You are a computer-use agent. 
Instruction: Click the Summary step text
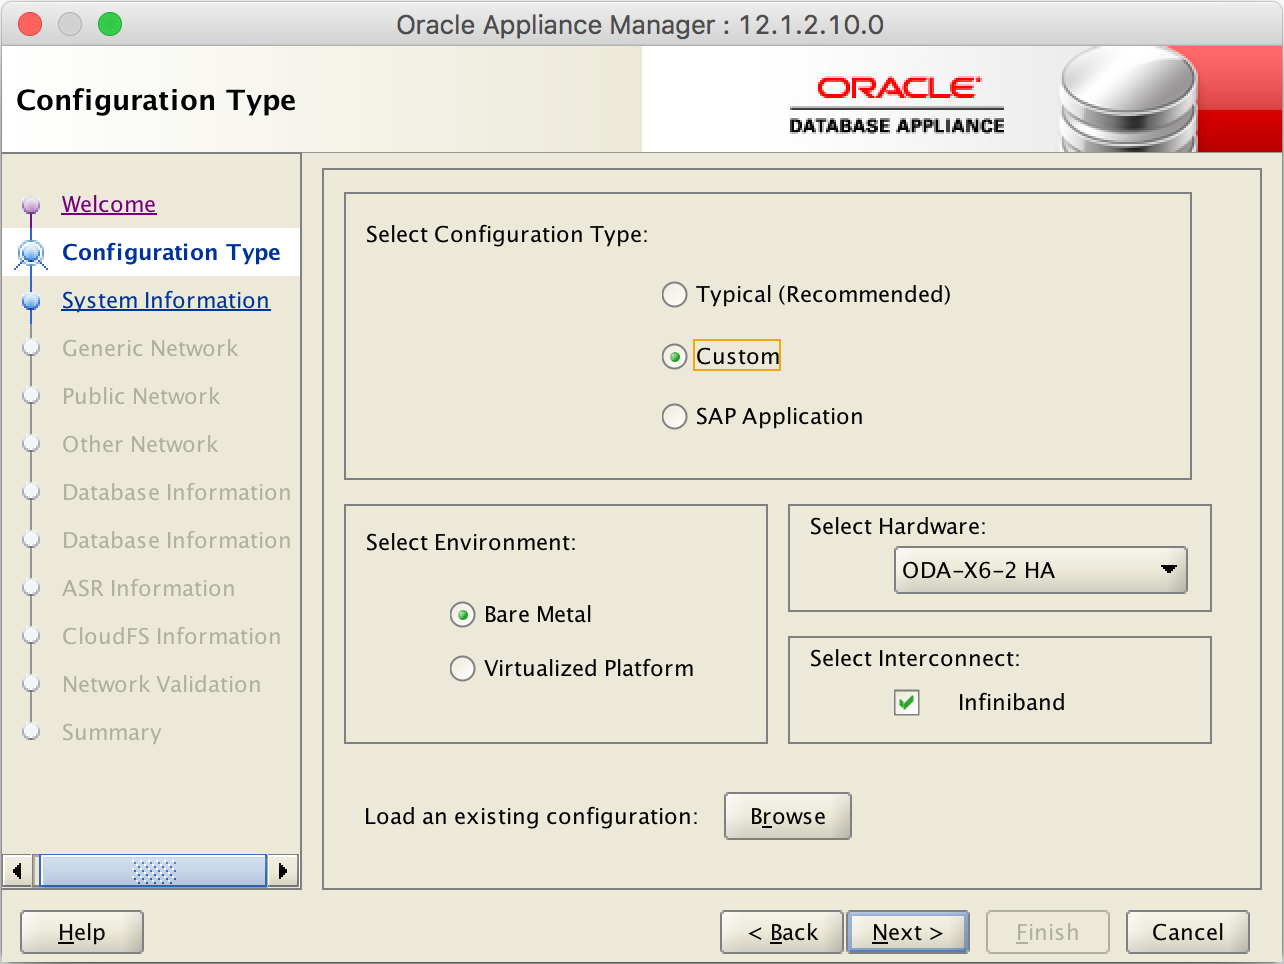pos(112,732)
